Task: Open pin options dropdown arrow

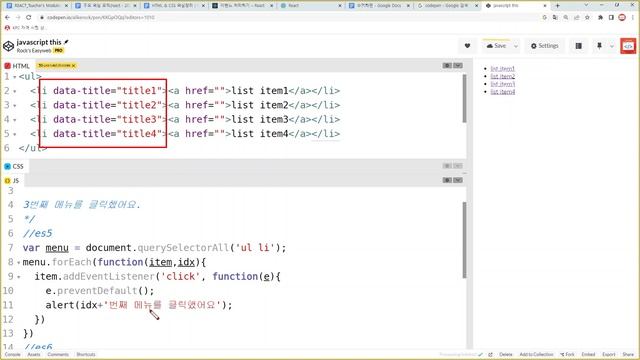Action: (611, 46)
